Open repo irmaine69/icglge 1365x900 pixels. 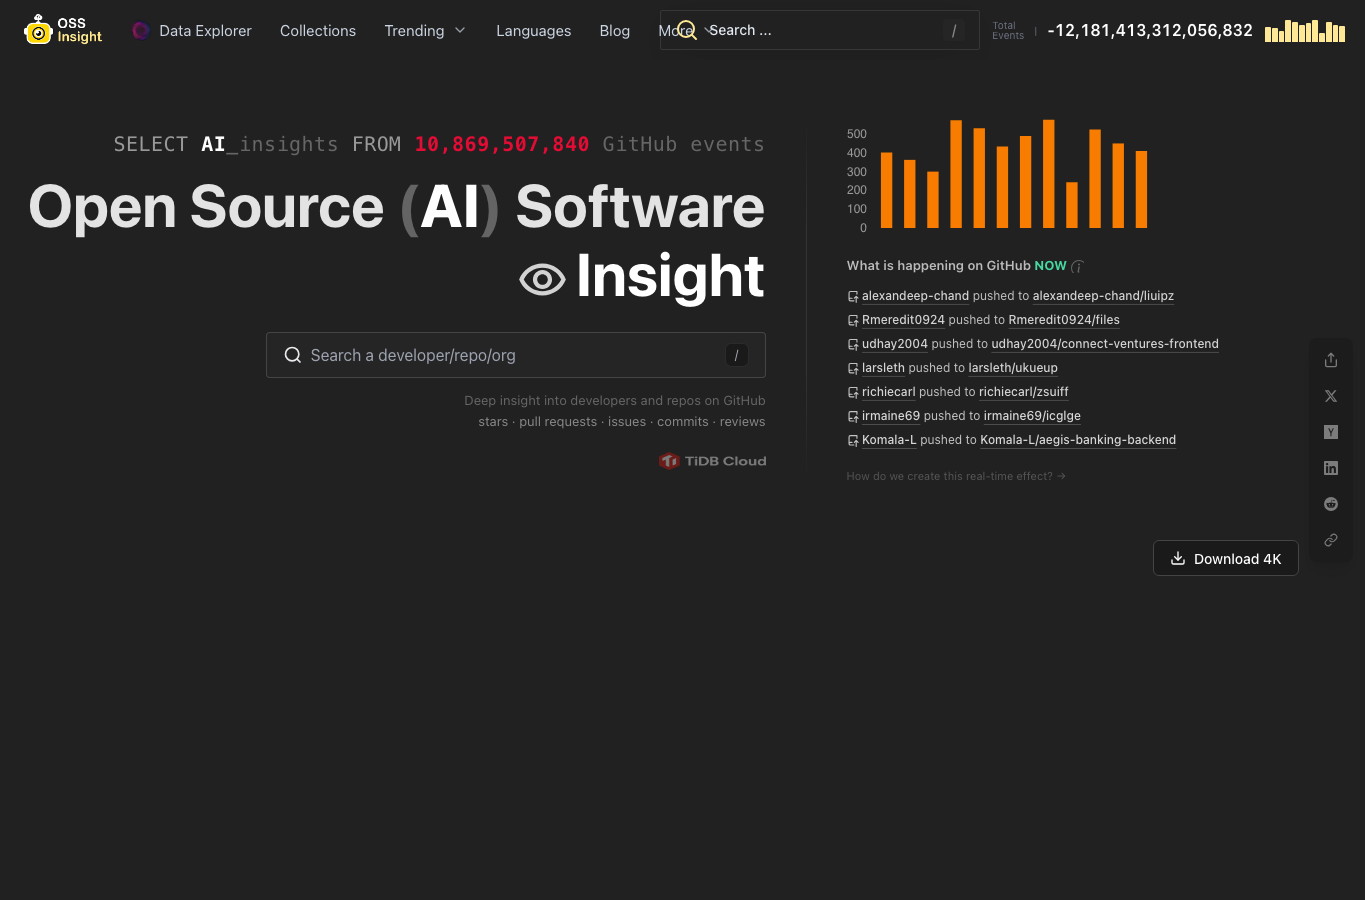[1032, 416]
